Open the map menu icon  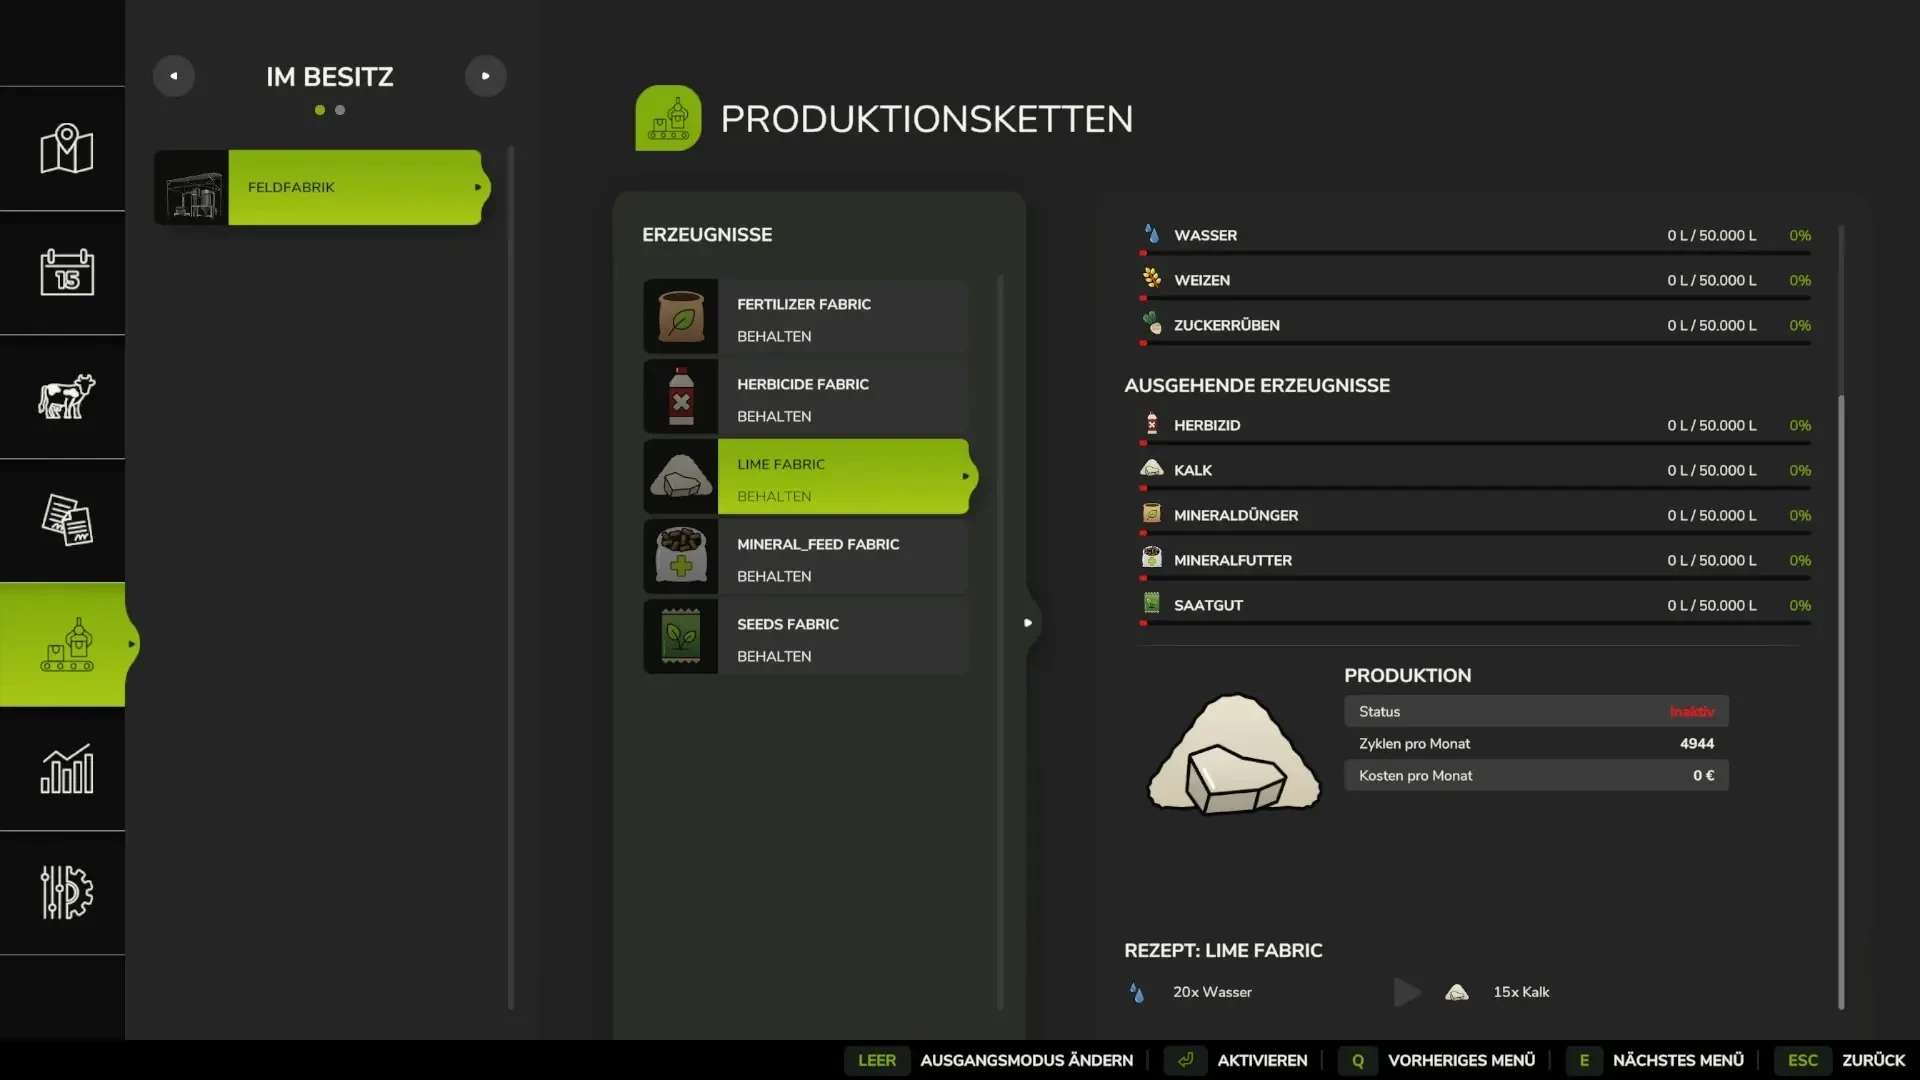(x=66, y=149)
